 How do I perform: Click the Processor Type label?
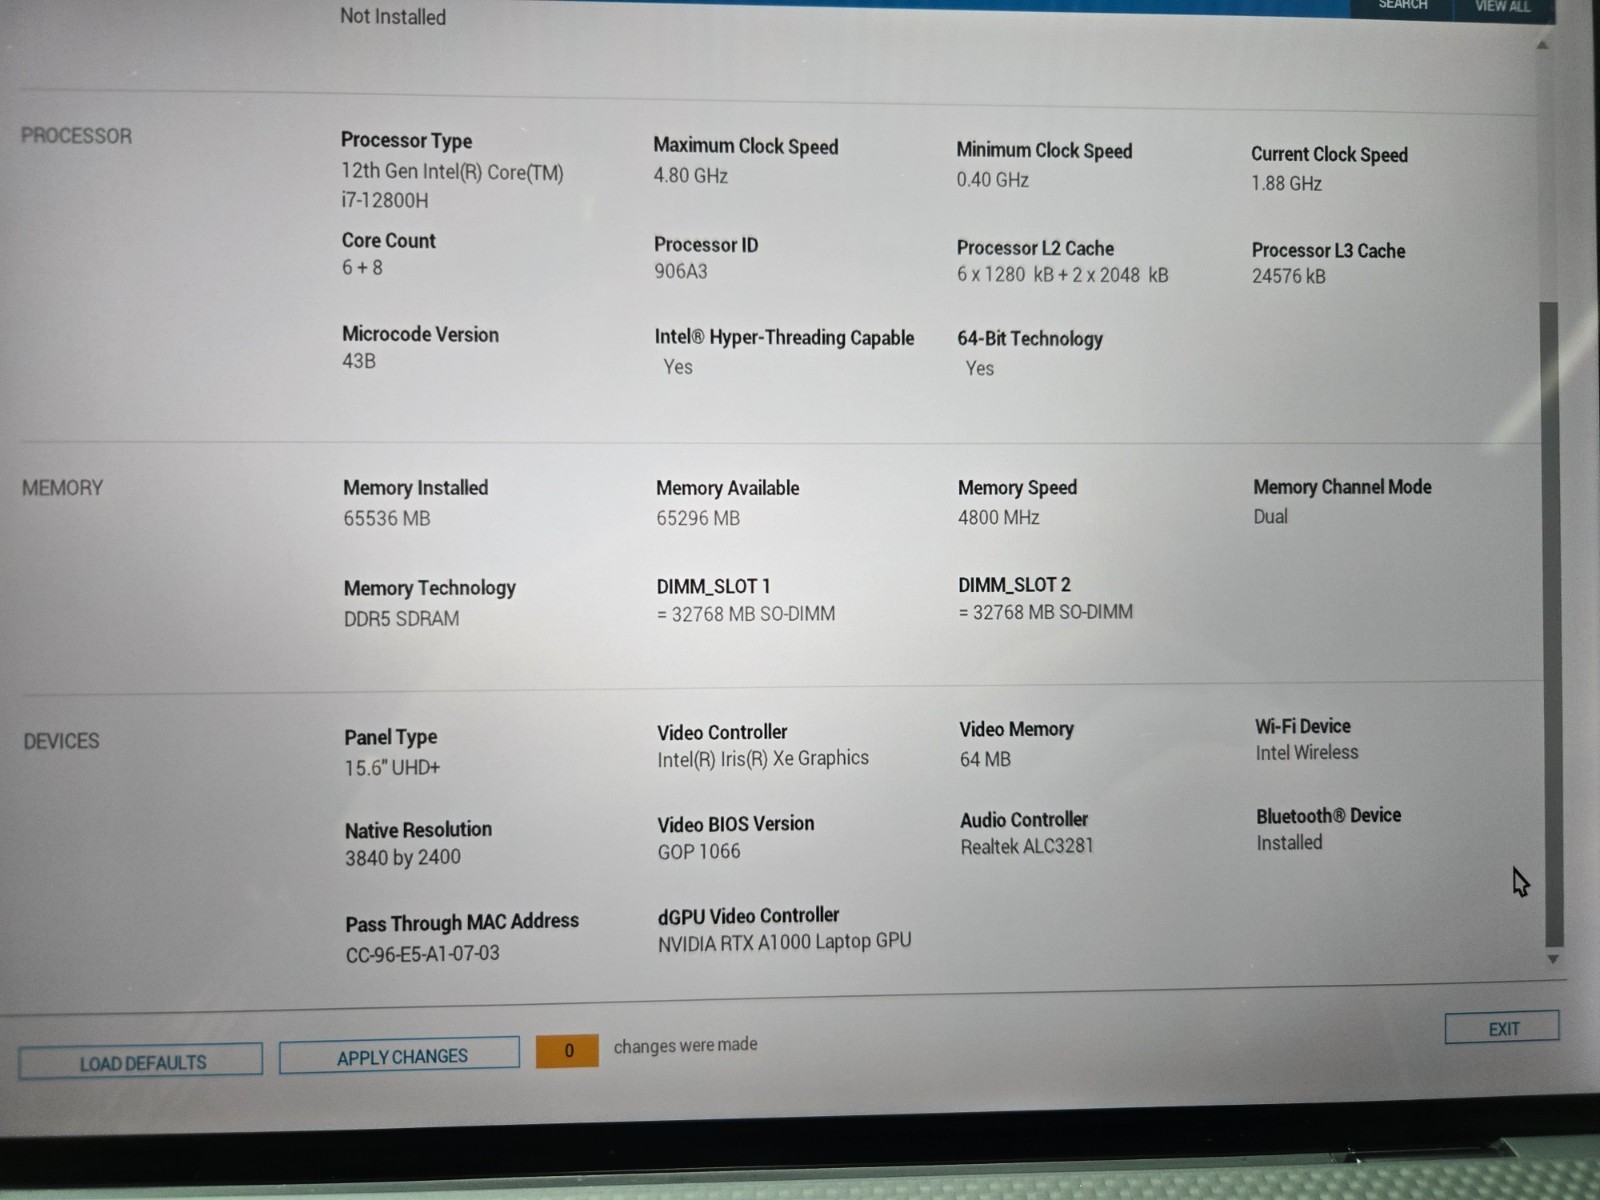(x=406, y=140)
